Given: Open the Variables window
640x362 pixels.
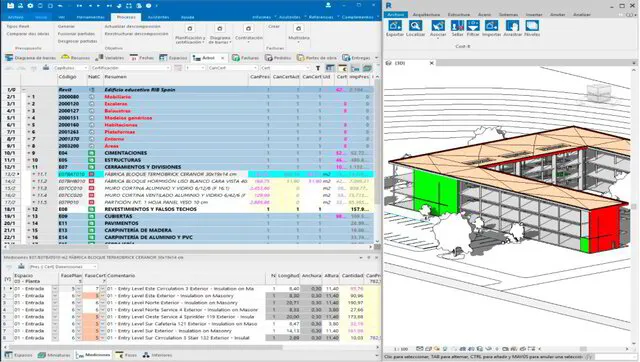Looking at the screenshot, I should click(109, 58).
